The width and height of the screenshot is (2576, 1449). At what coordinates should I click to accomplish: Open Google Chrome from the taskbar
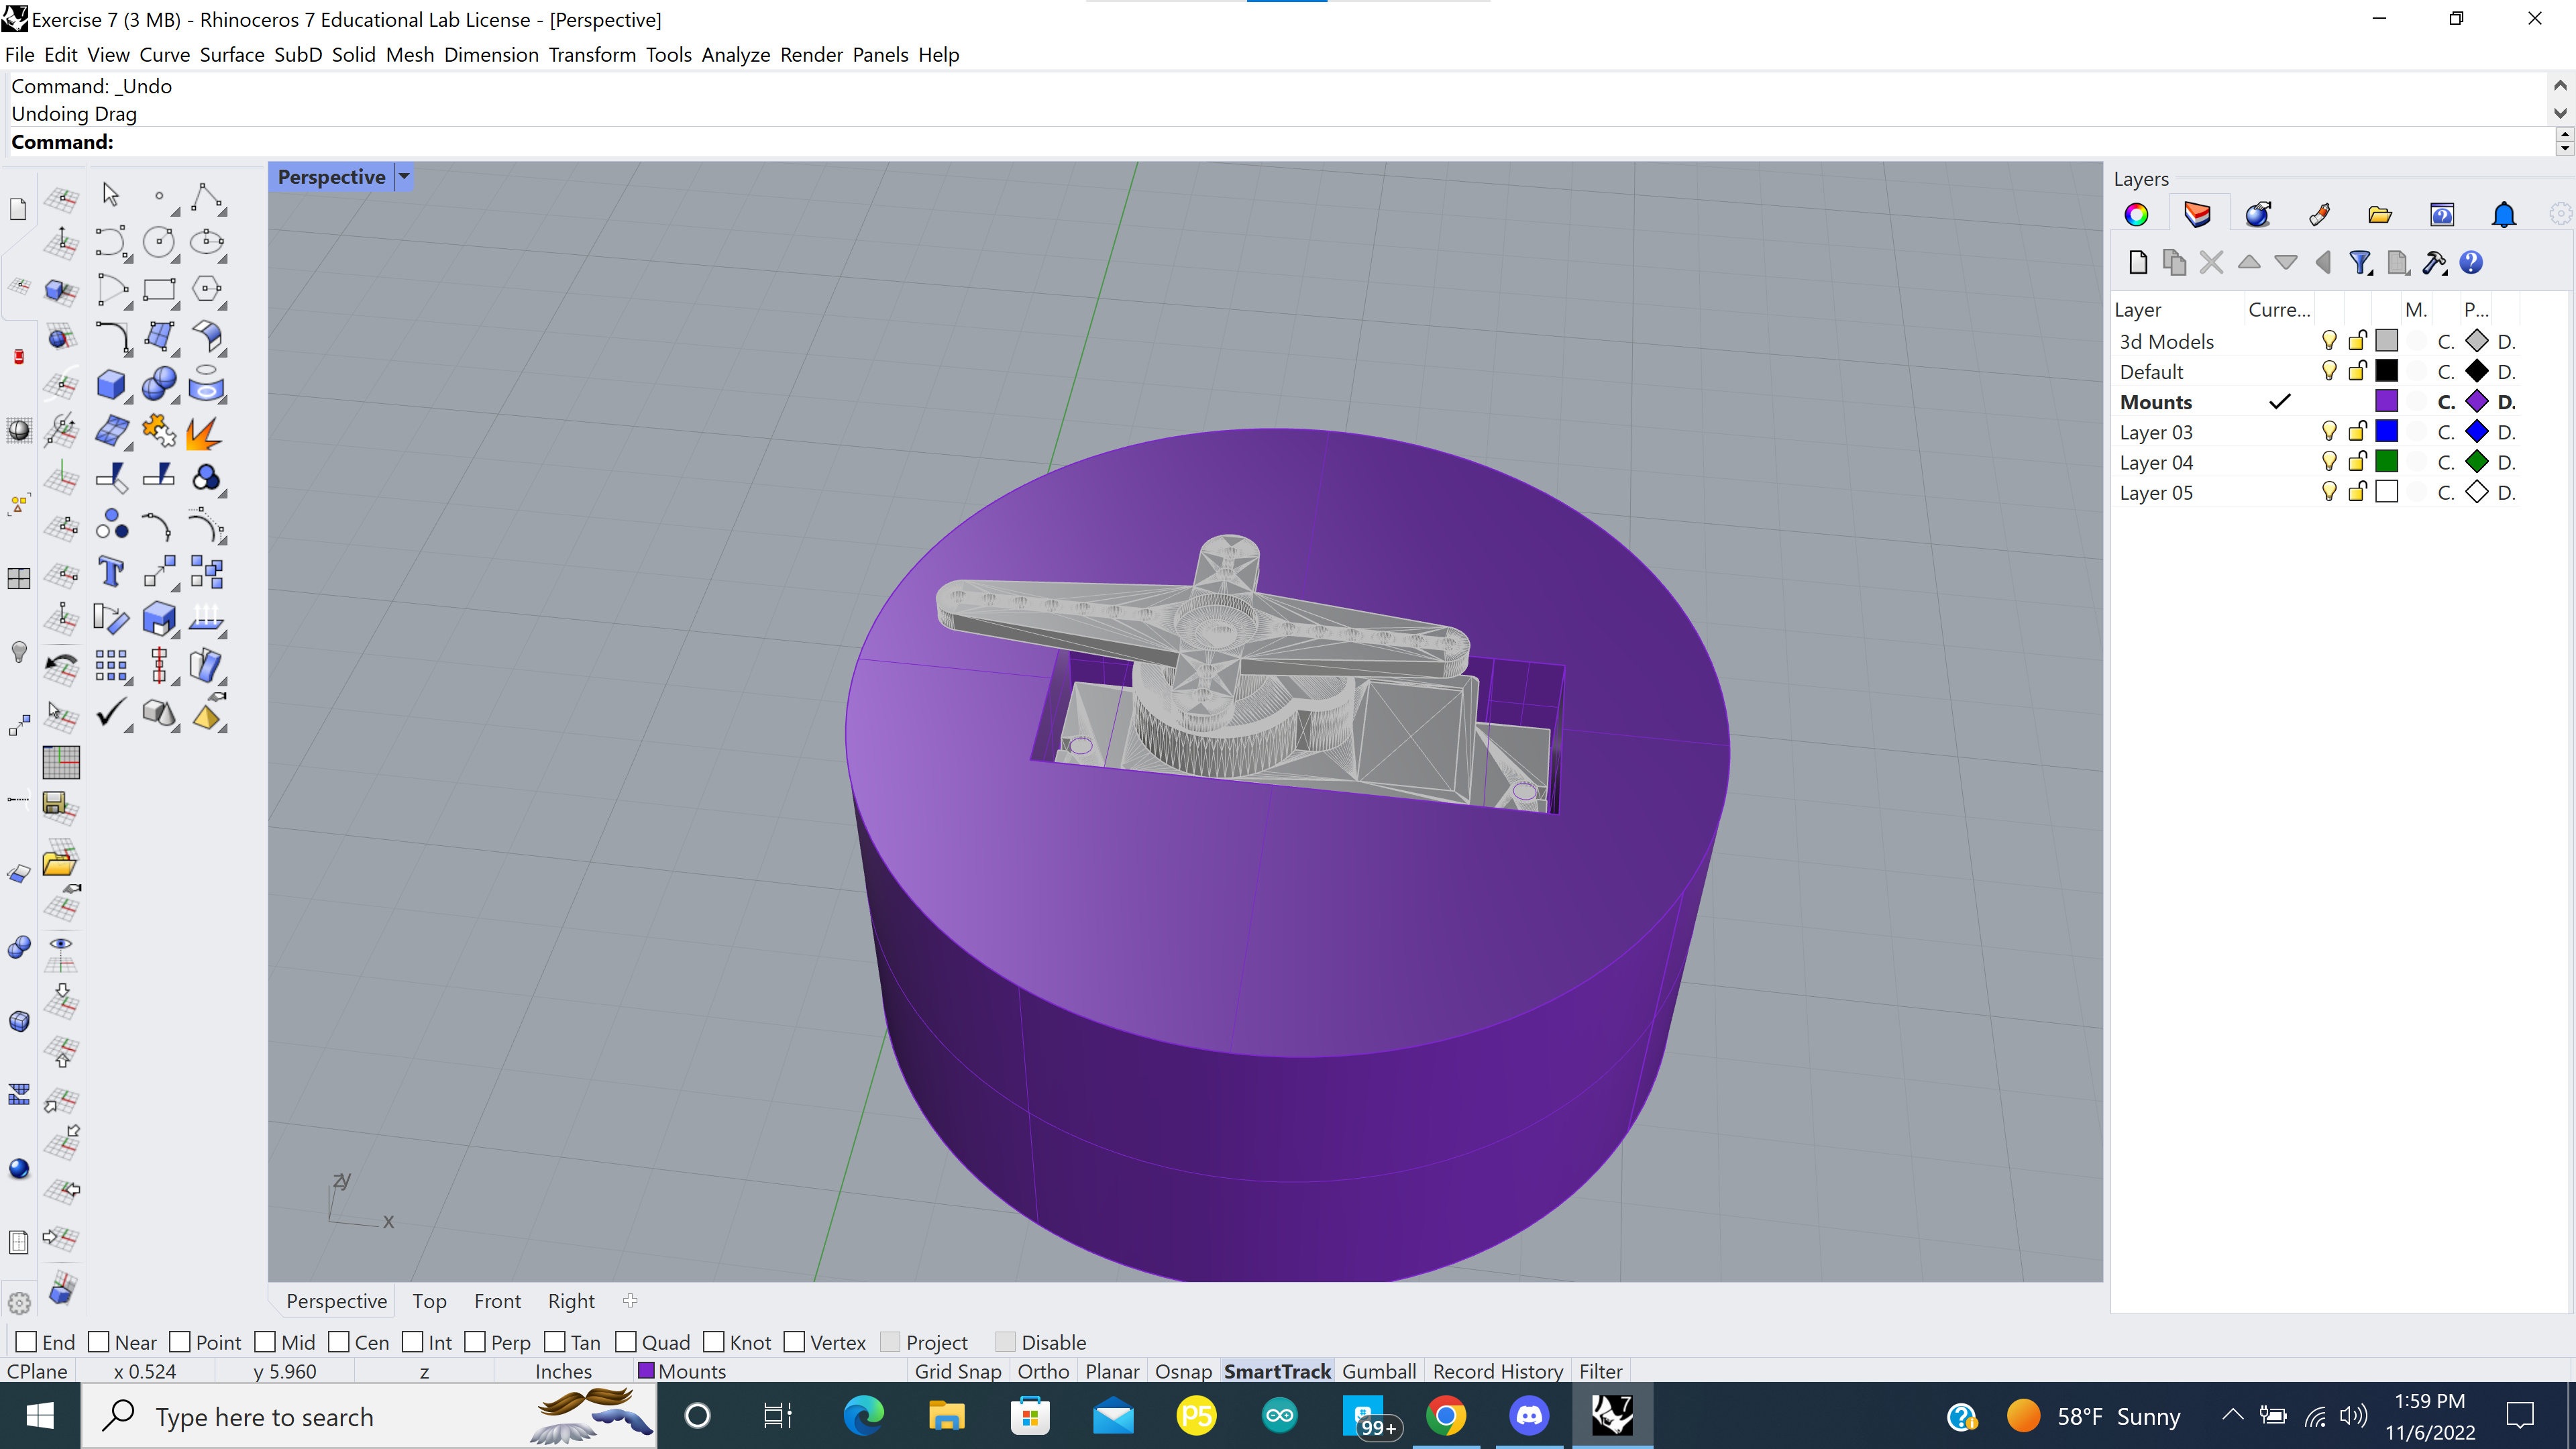1446,1415
